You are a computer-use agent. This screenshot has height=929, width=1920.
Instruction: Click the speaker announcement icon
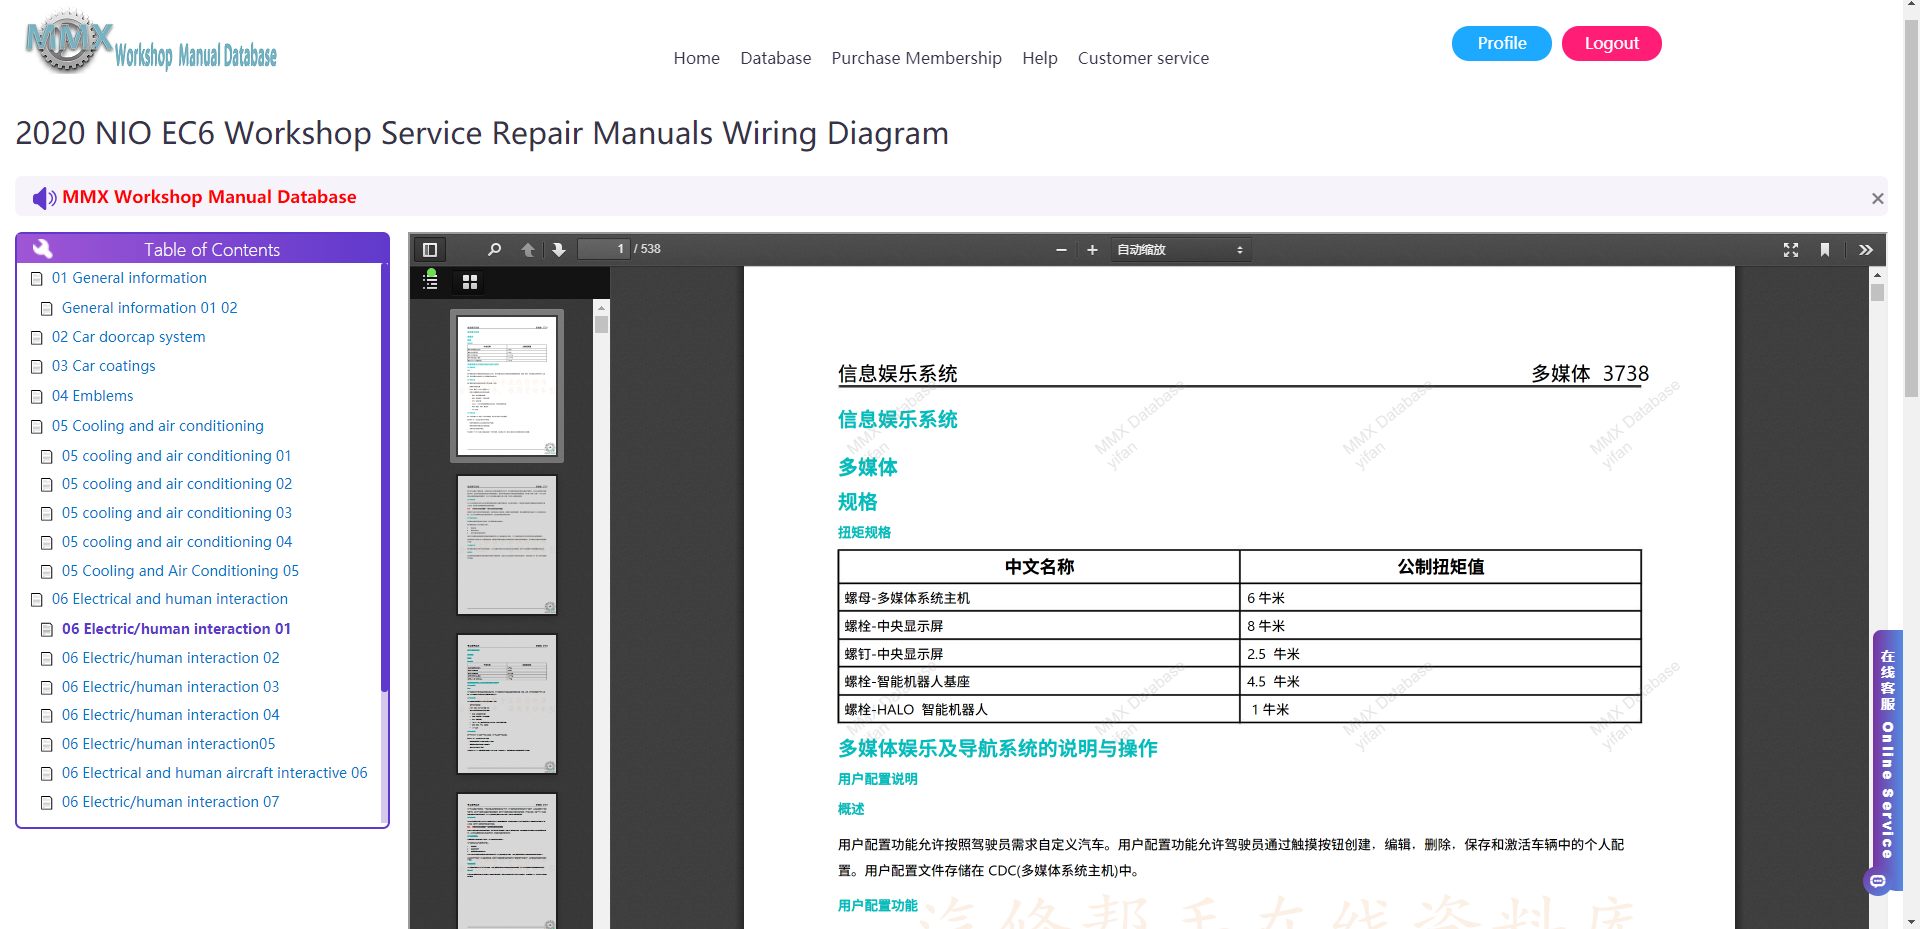click(44, 198)
